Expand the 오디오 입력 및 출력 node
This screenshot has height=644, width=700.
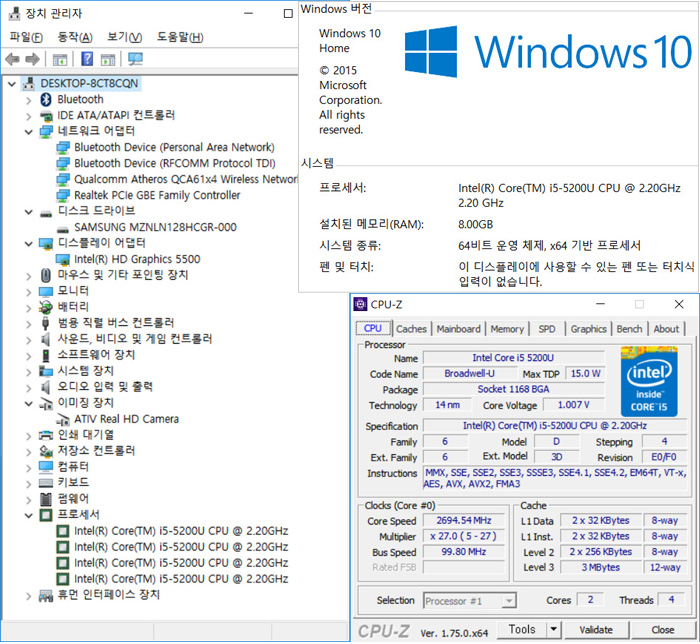point(29,388)
